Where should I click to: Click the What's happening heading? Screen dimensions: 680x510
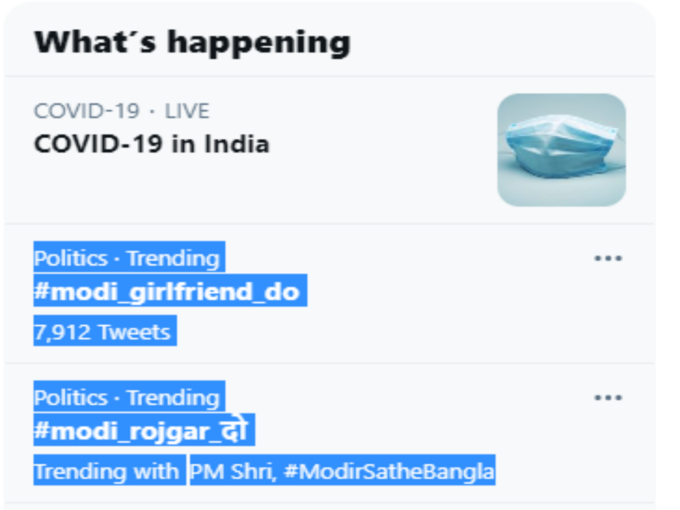point(193,42)
